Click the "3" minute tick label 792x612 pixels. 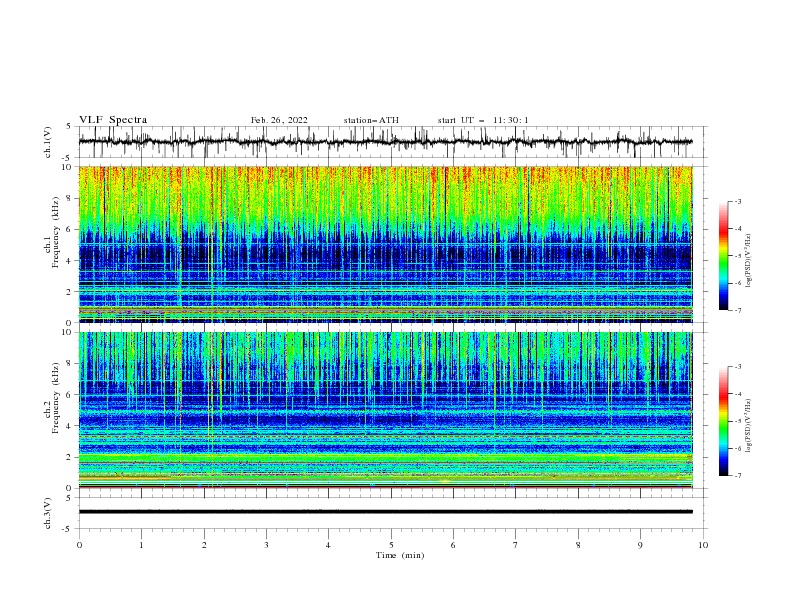point(266,545)
